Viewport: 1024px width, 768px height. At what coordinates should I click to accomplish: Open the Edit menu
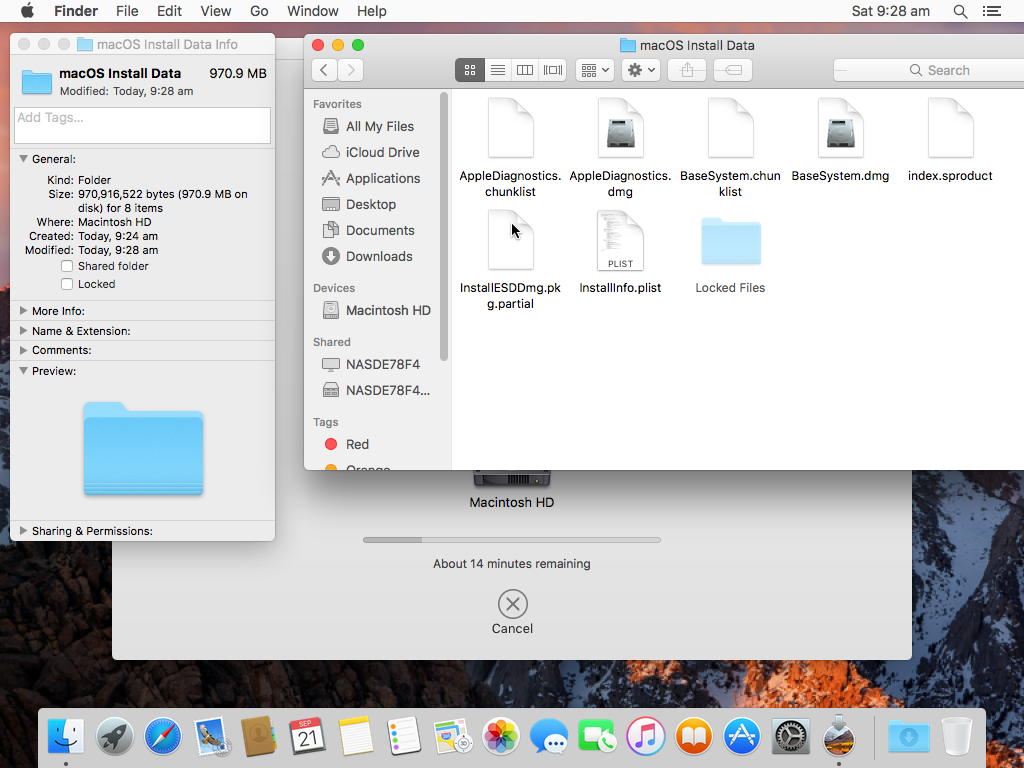point(169,11)
